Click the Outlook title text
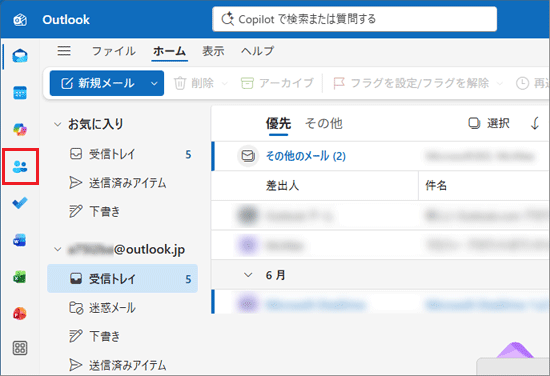The height and width of the screenshot is (376, 550). pos(66,20)
